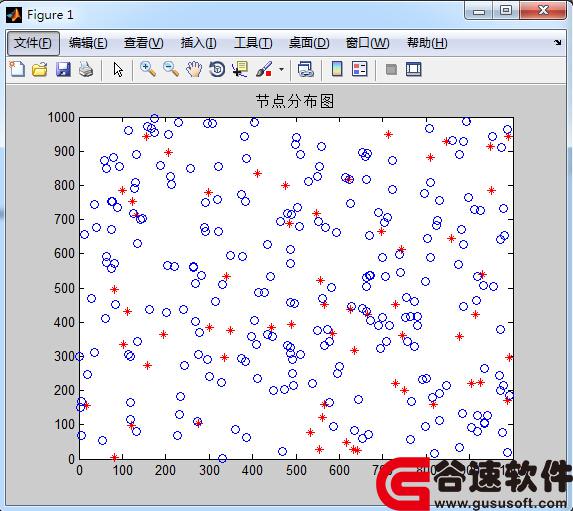This screenshot has height=511, width=573.
Task: Click the Link Plot icon
Action: tap(306, 69)
